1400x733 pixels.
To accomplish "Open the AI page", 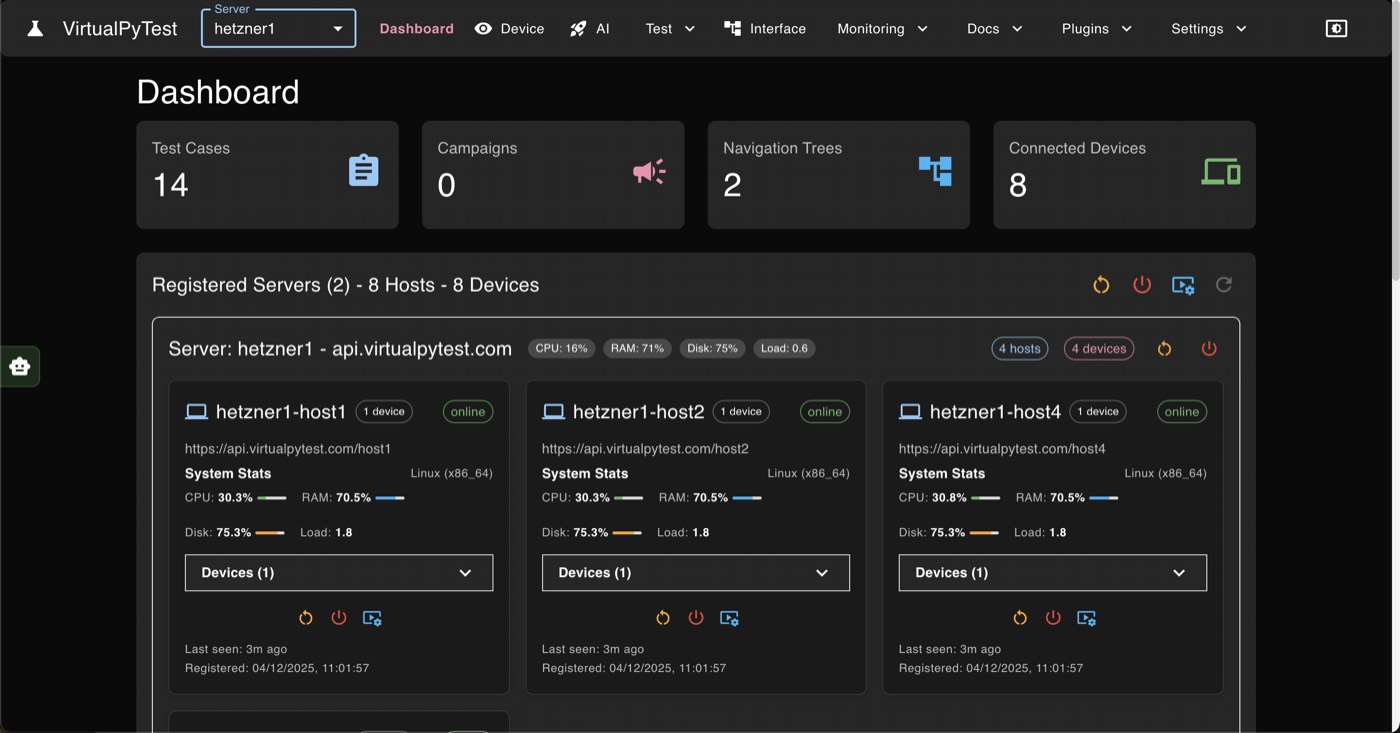I will (x=590, y=29).
